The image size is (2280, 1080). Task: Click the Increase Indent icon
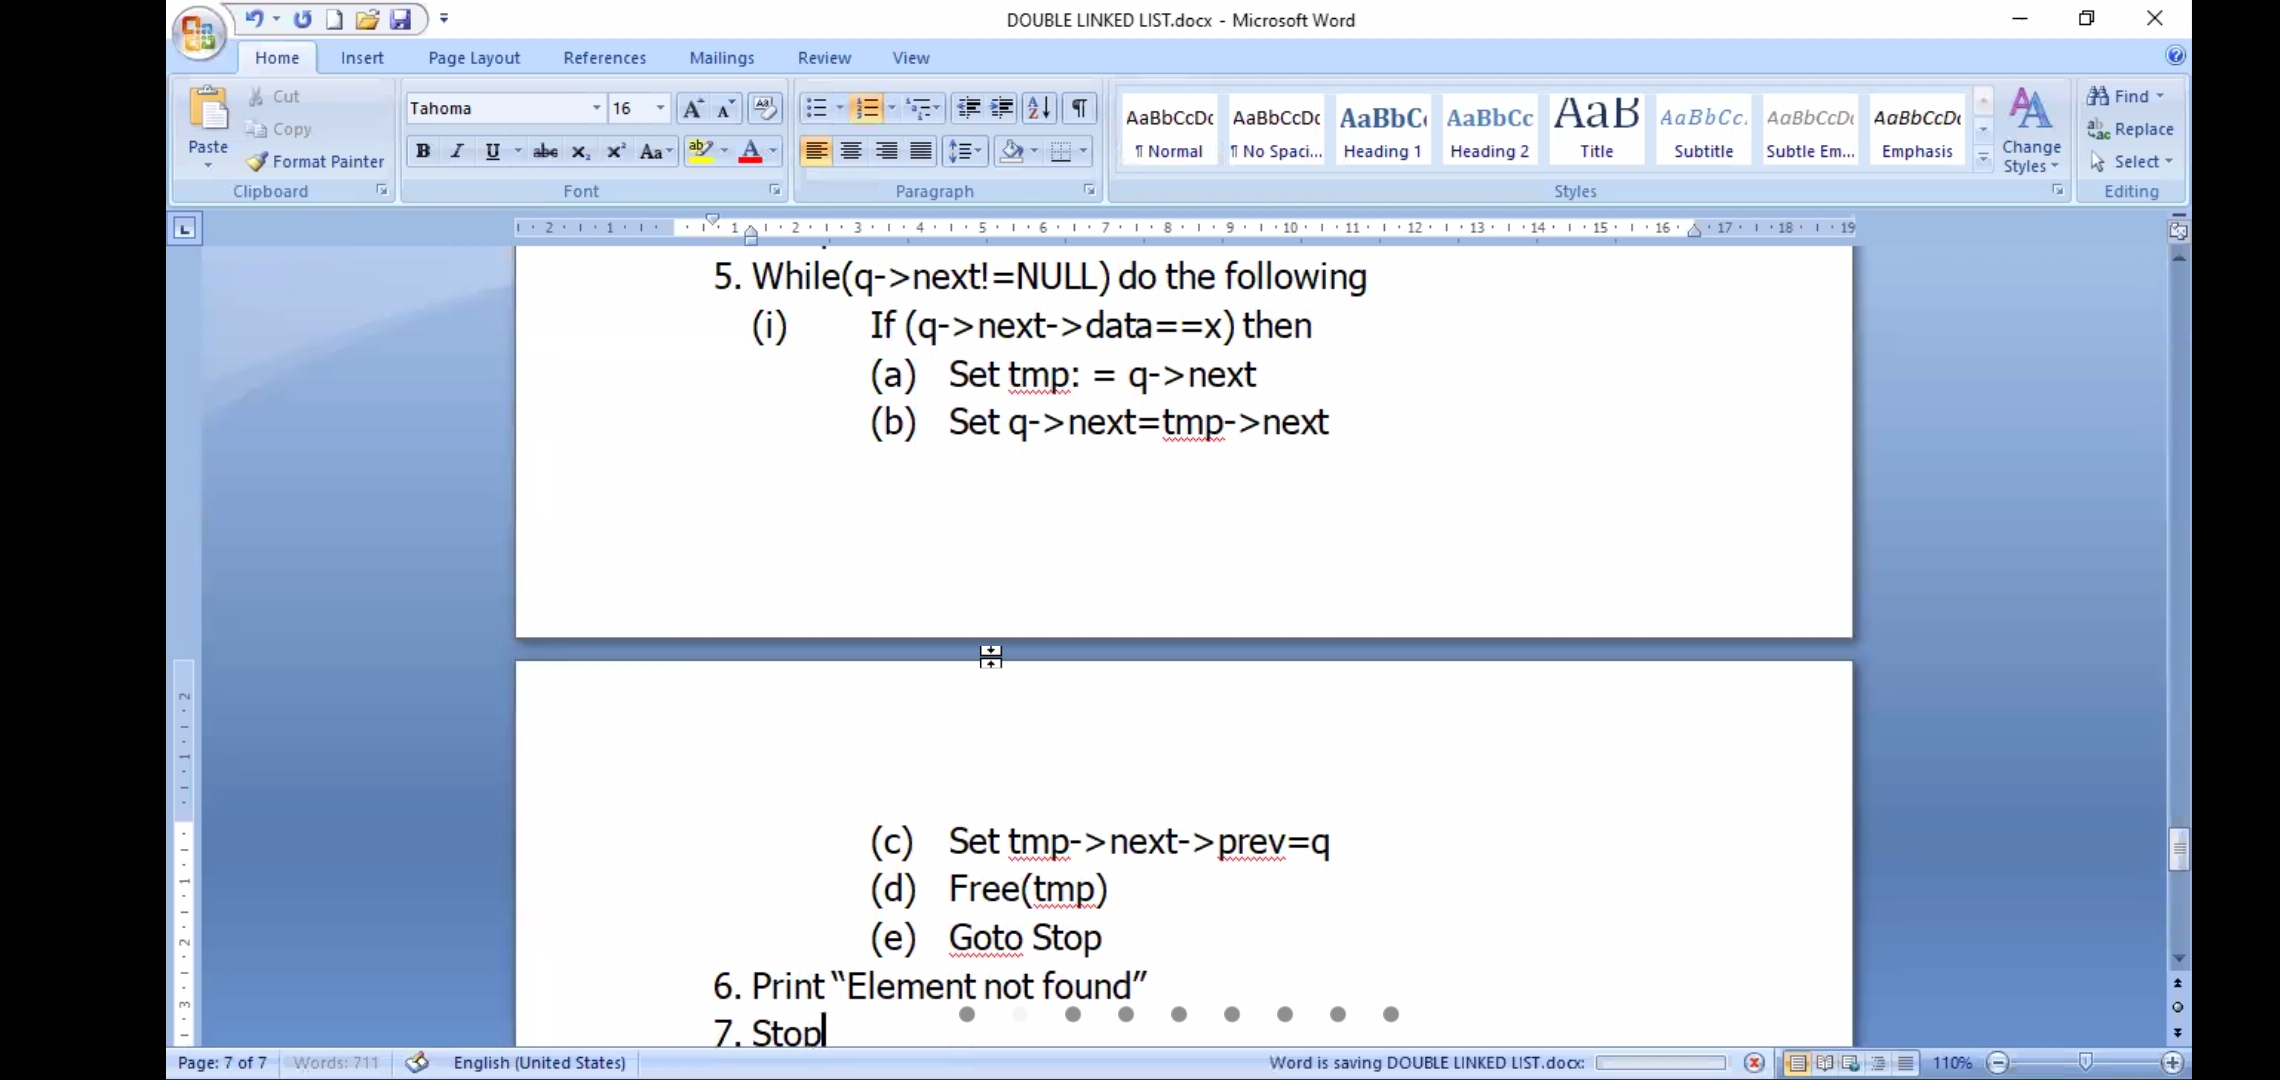(1002, 108)
